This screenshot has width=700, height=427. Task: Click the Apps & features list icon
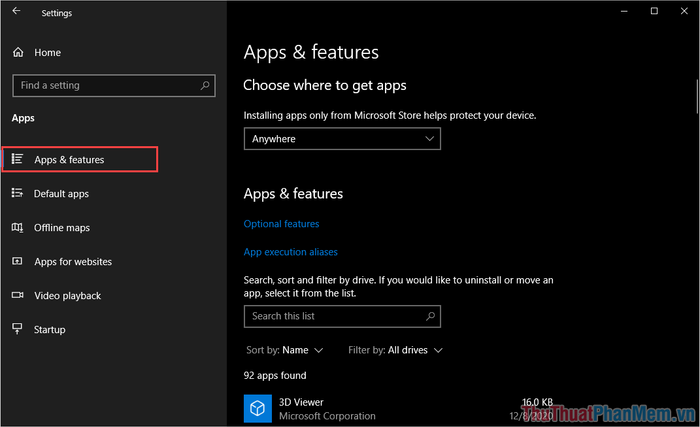(17, 159)
